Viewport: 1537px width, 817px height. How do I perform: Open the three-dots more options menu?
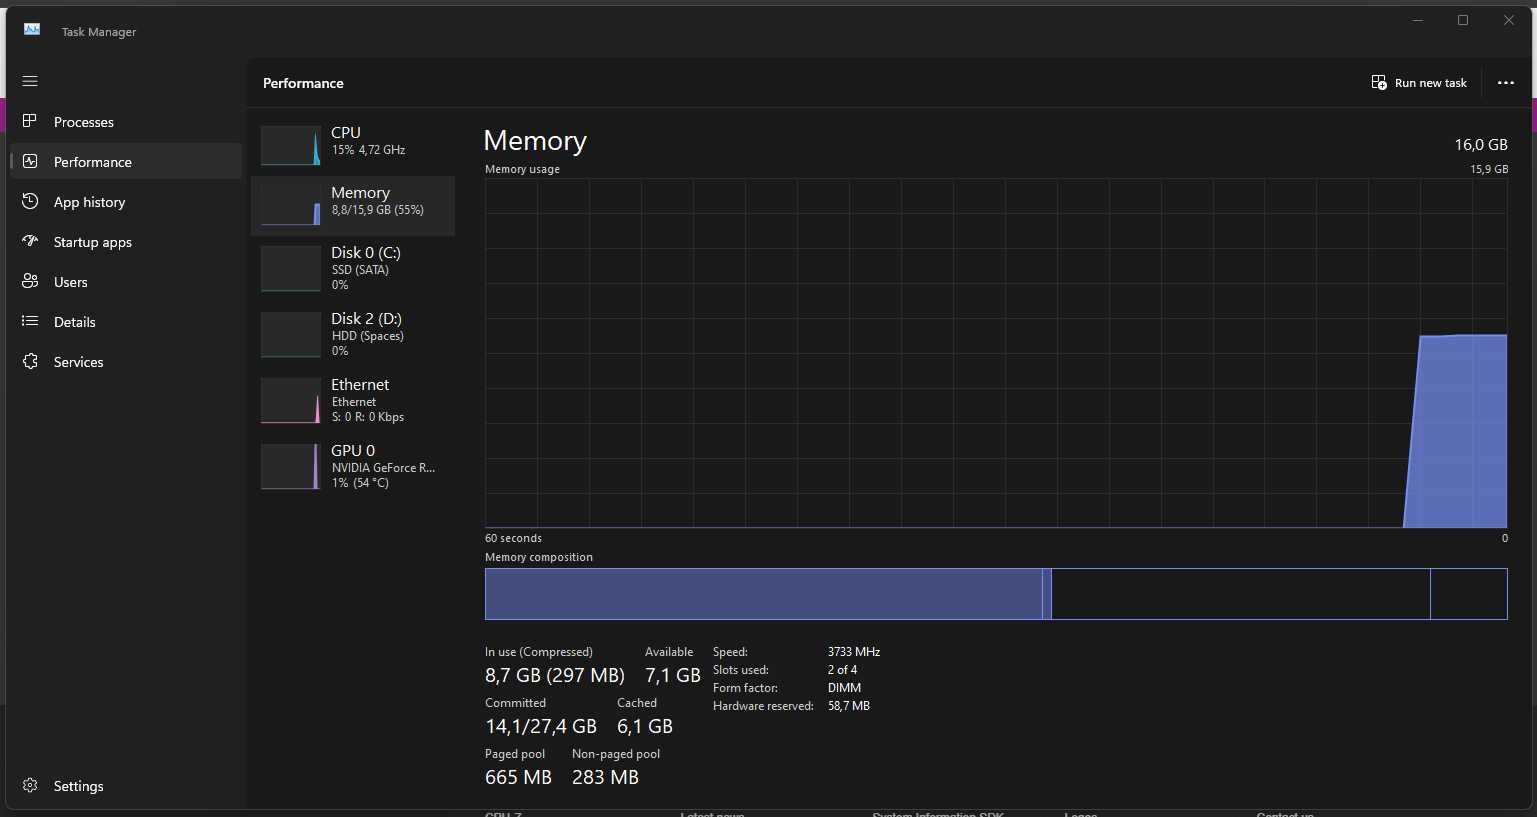1505,83
